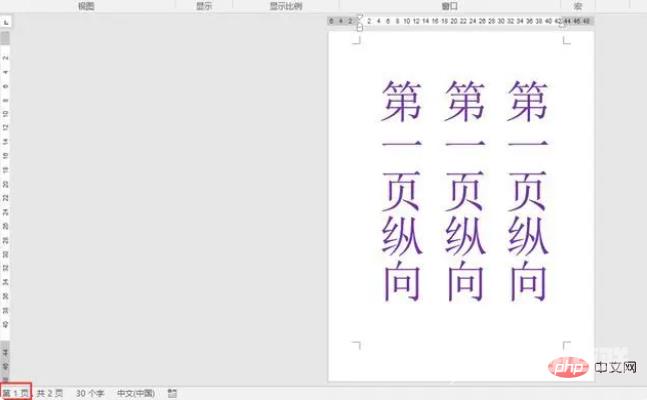Image resolution: width=647 pixels, height=400 pixels.
Task: Click the 窗口 group label in the ribbon
Action: [449, 5]
